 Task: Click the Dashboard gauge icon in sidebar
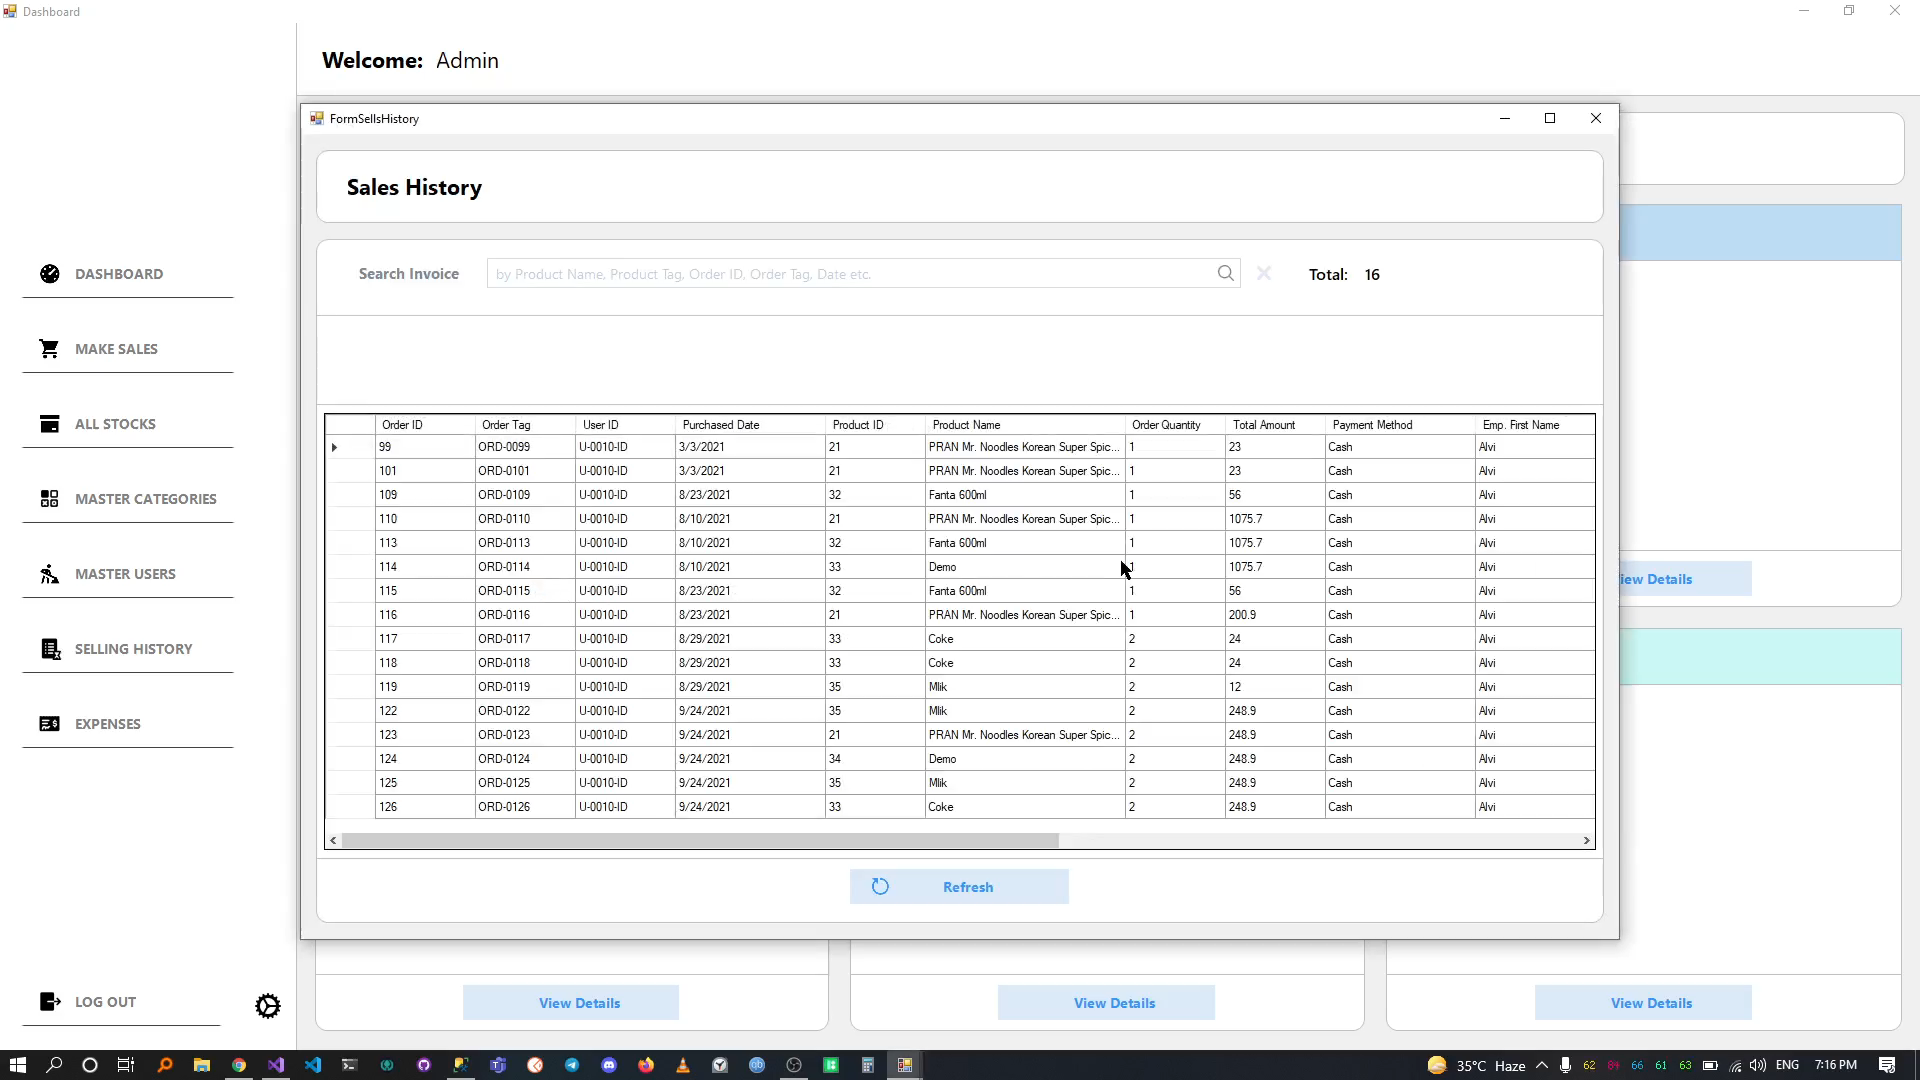click(x=50, y=274)
